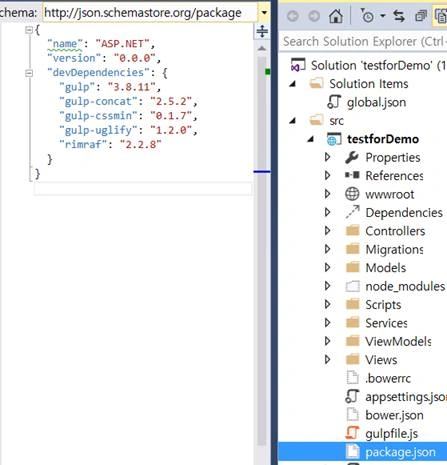The height and width of the screenshot is (465, 447).
Task: Expand the Properties node
Action: click(x=328, y=157)
